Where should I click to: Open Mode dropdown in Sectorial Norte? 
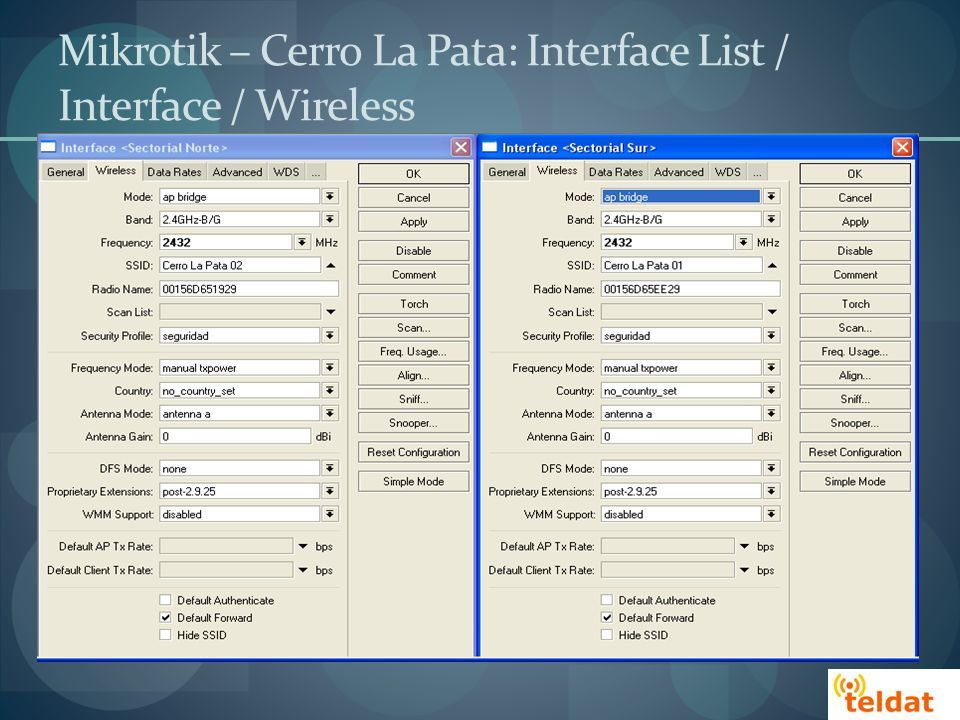coord(330,197)
